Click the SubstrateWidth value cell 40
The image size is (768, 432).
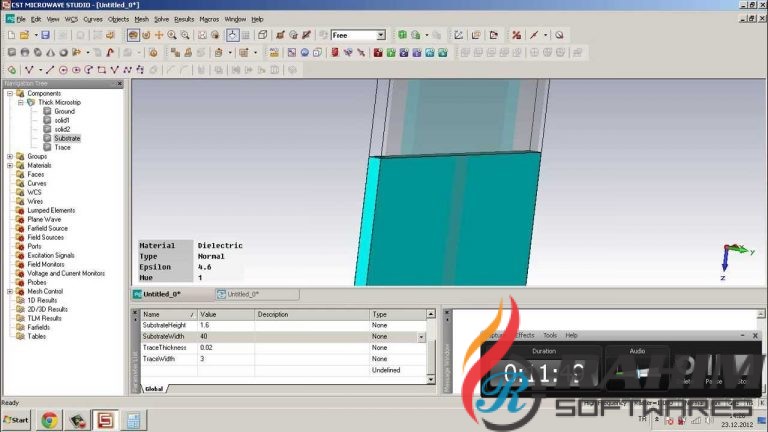226,337
